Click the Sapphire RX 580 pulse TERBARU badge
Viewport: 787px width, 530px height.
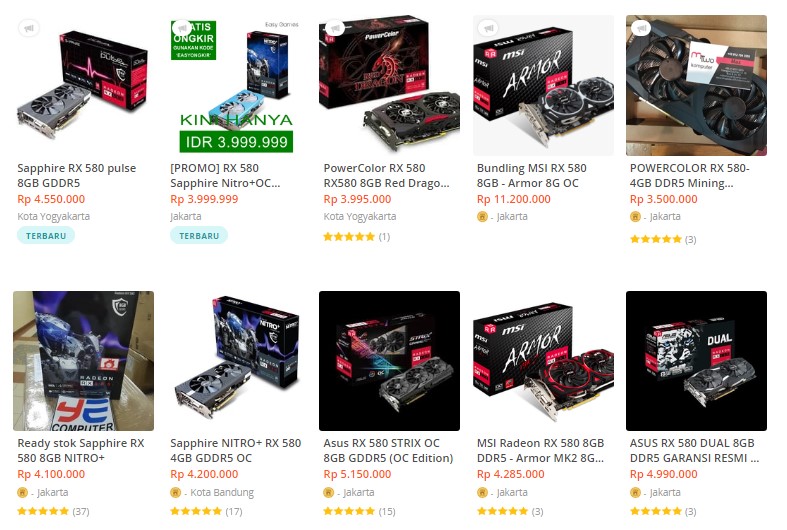(46, 235)
